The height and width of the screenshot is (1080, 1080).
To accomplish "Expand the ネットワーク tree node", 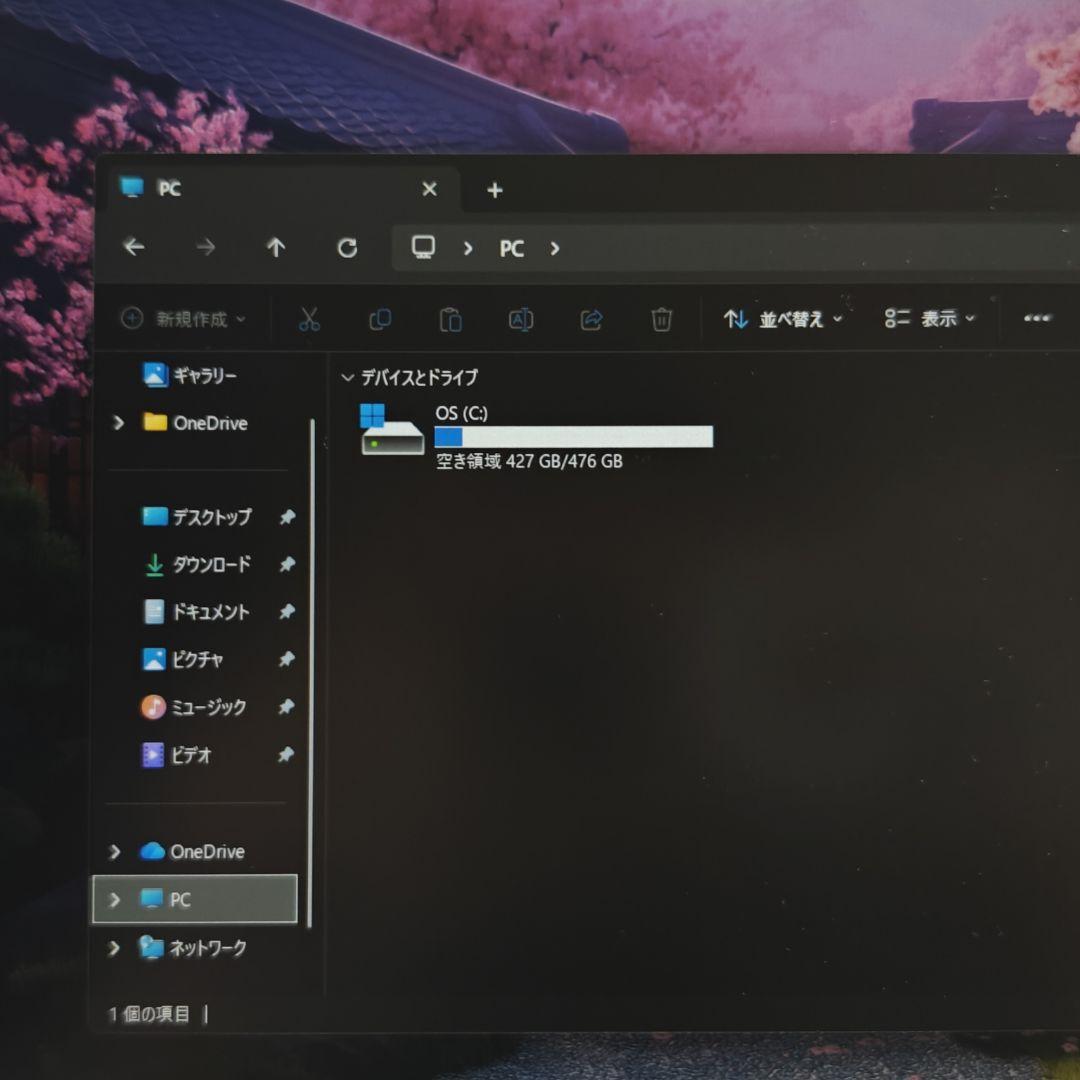I will [x=115, y=947].
